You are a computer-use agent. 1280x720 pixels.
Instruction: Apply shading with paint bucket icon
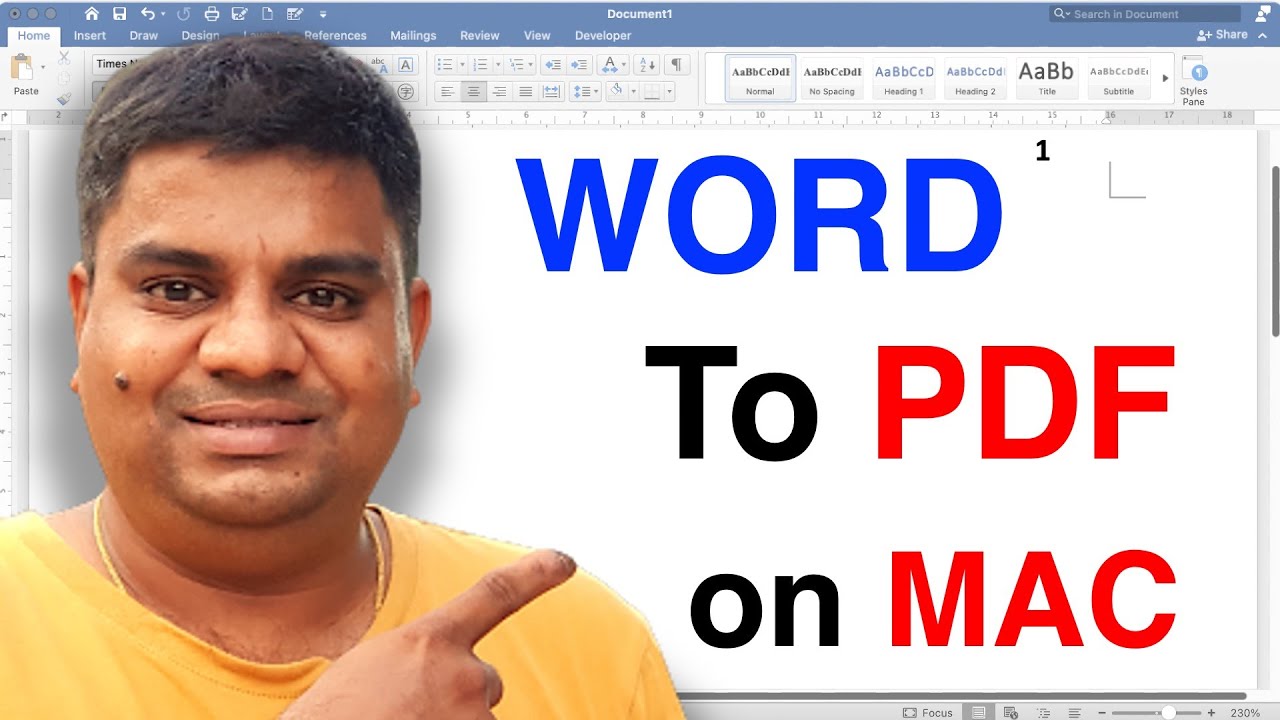tap(616, 91)
